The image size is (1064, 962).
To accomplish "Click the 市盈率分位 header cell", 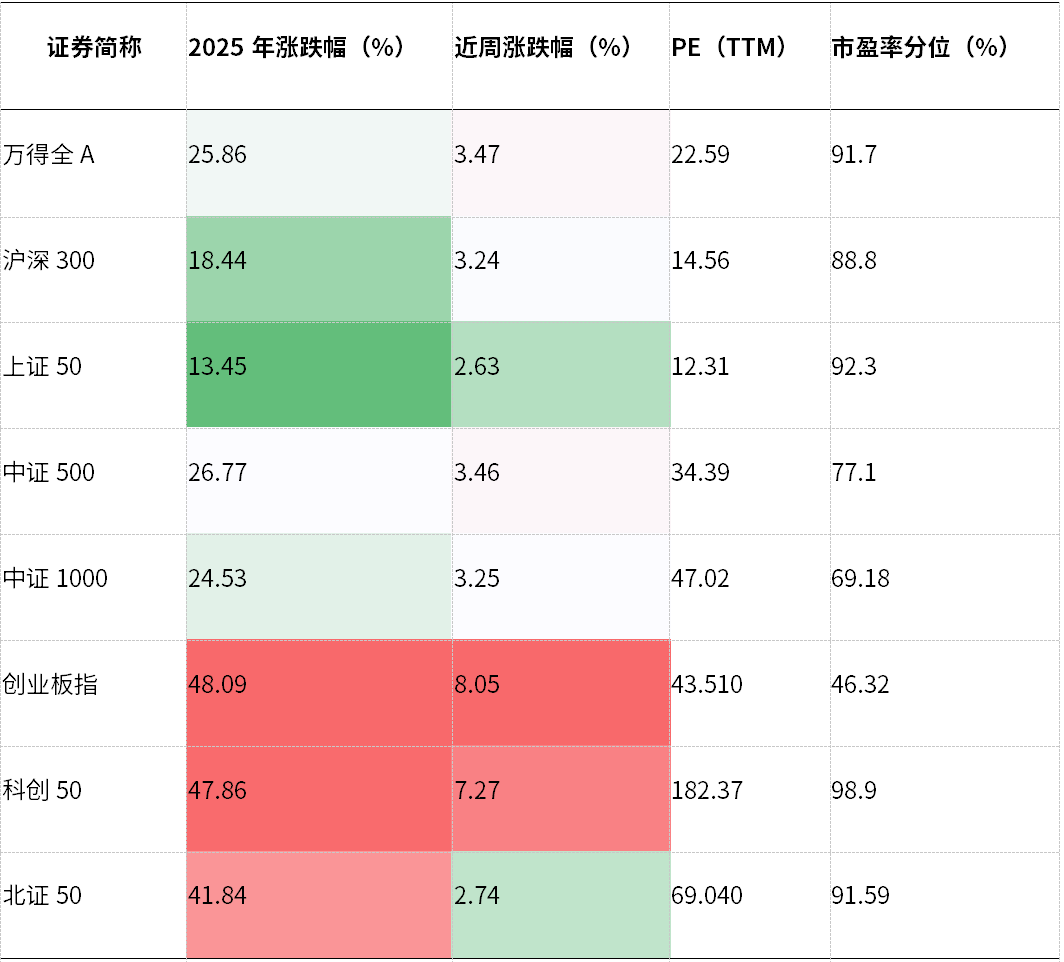I will tap(920, 48).
